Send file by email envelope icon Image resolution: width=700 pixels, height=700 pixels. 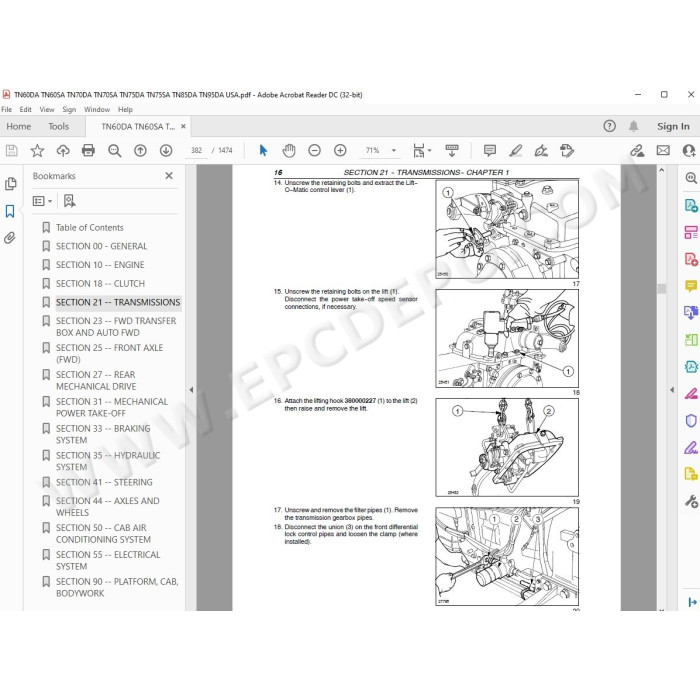(x=663, y=150)
